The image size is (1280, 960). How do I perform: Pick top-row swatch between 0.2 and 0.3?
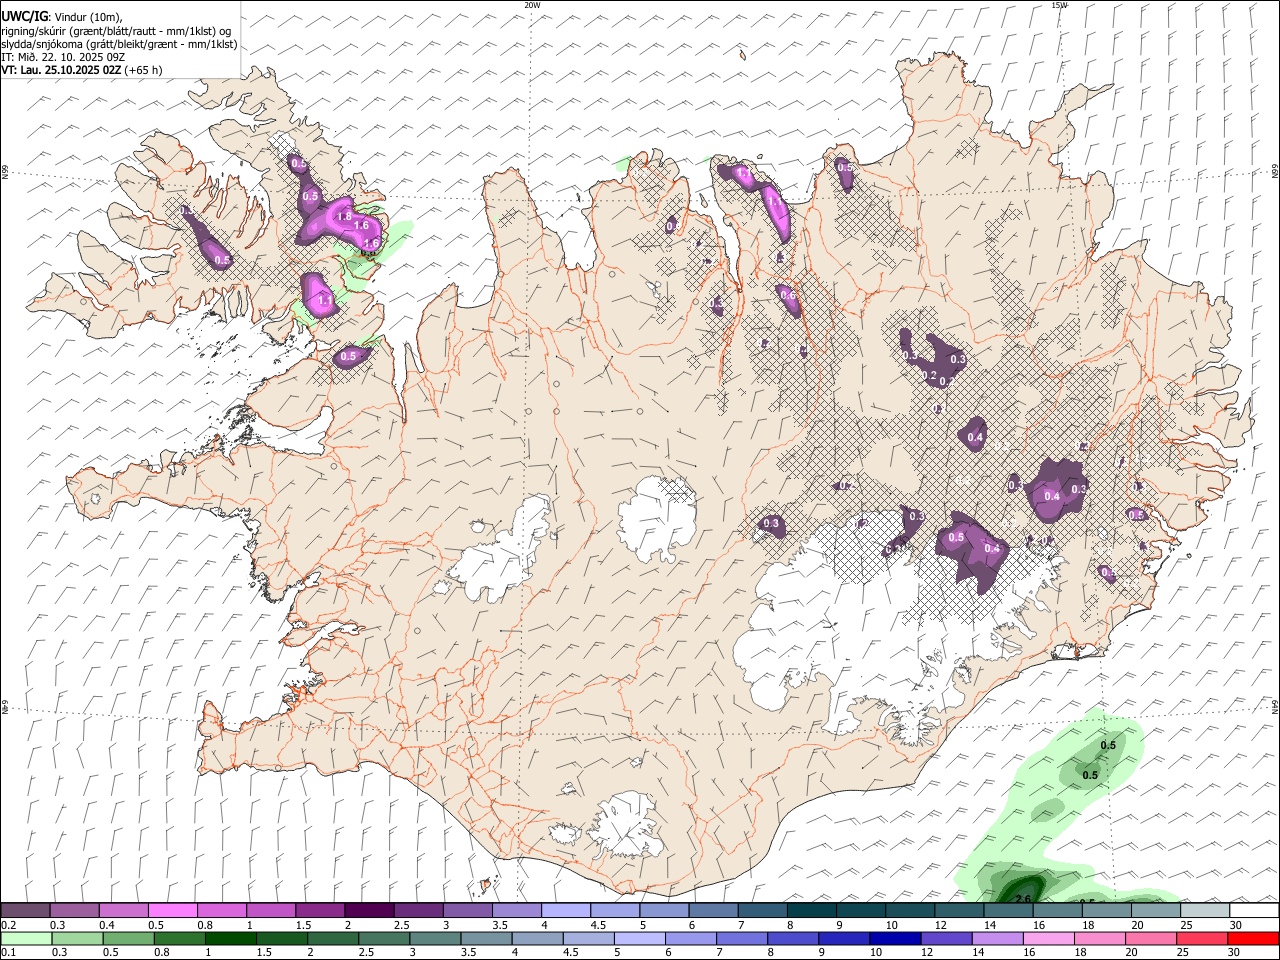point(25,910)
